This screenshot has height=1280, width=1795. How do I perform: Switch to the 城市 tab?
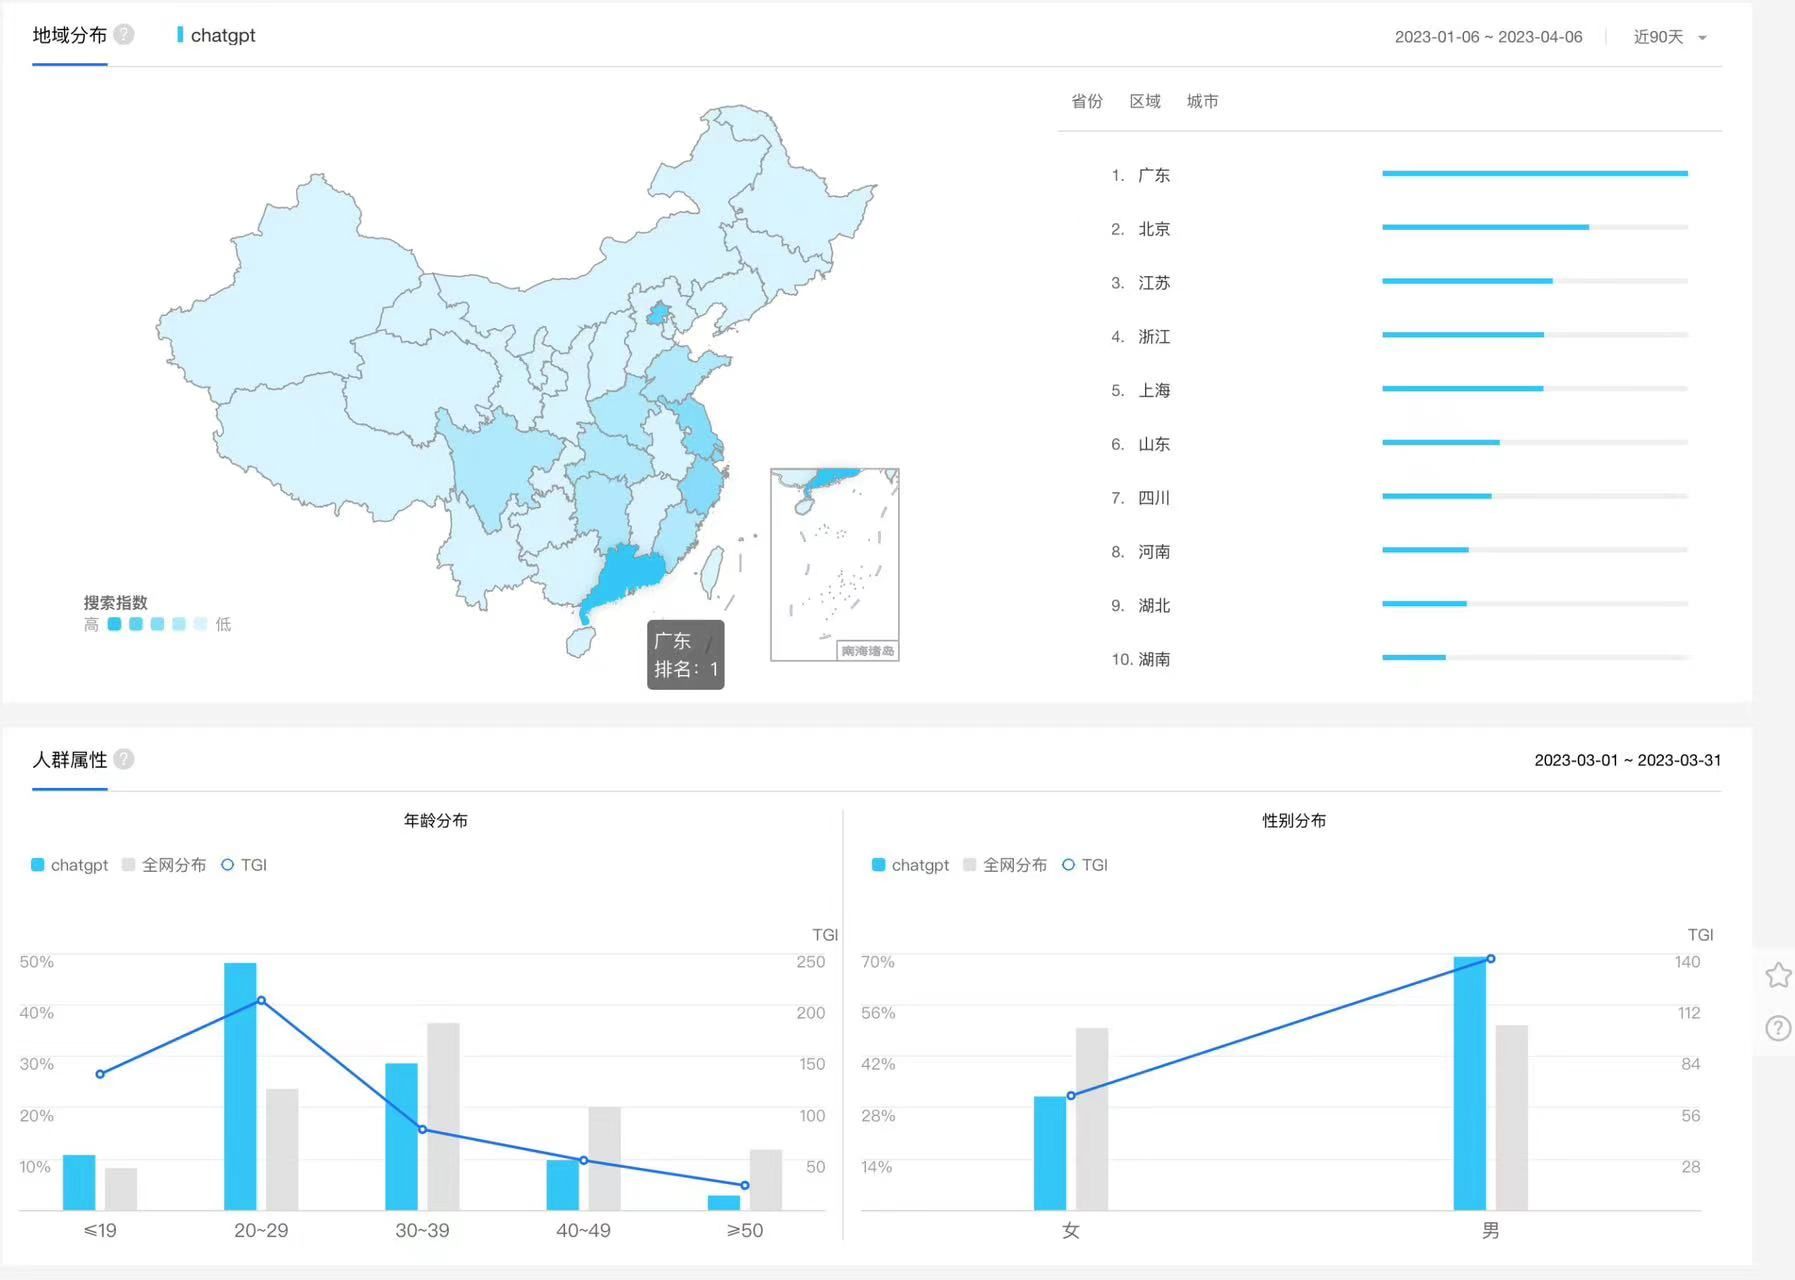point(1202,101)
